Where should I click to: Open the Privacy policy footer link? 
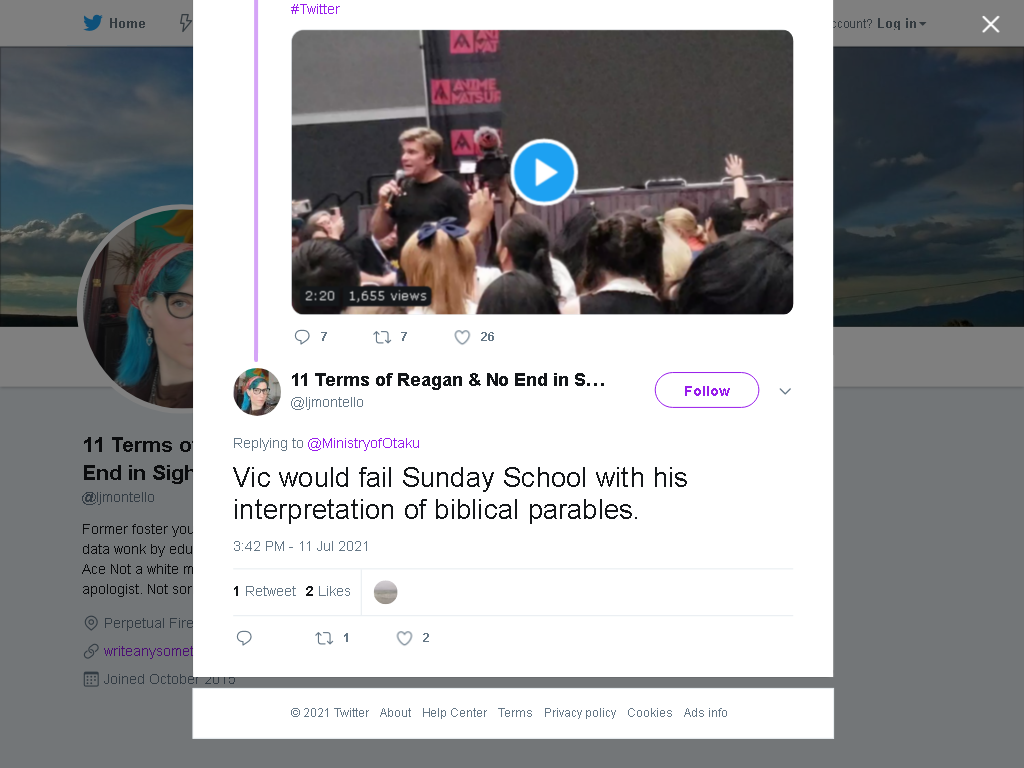tap(580, 712)
